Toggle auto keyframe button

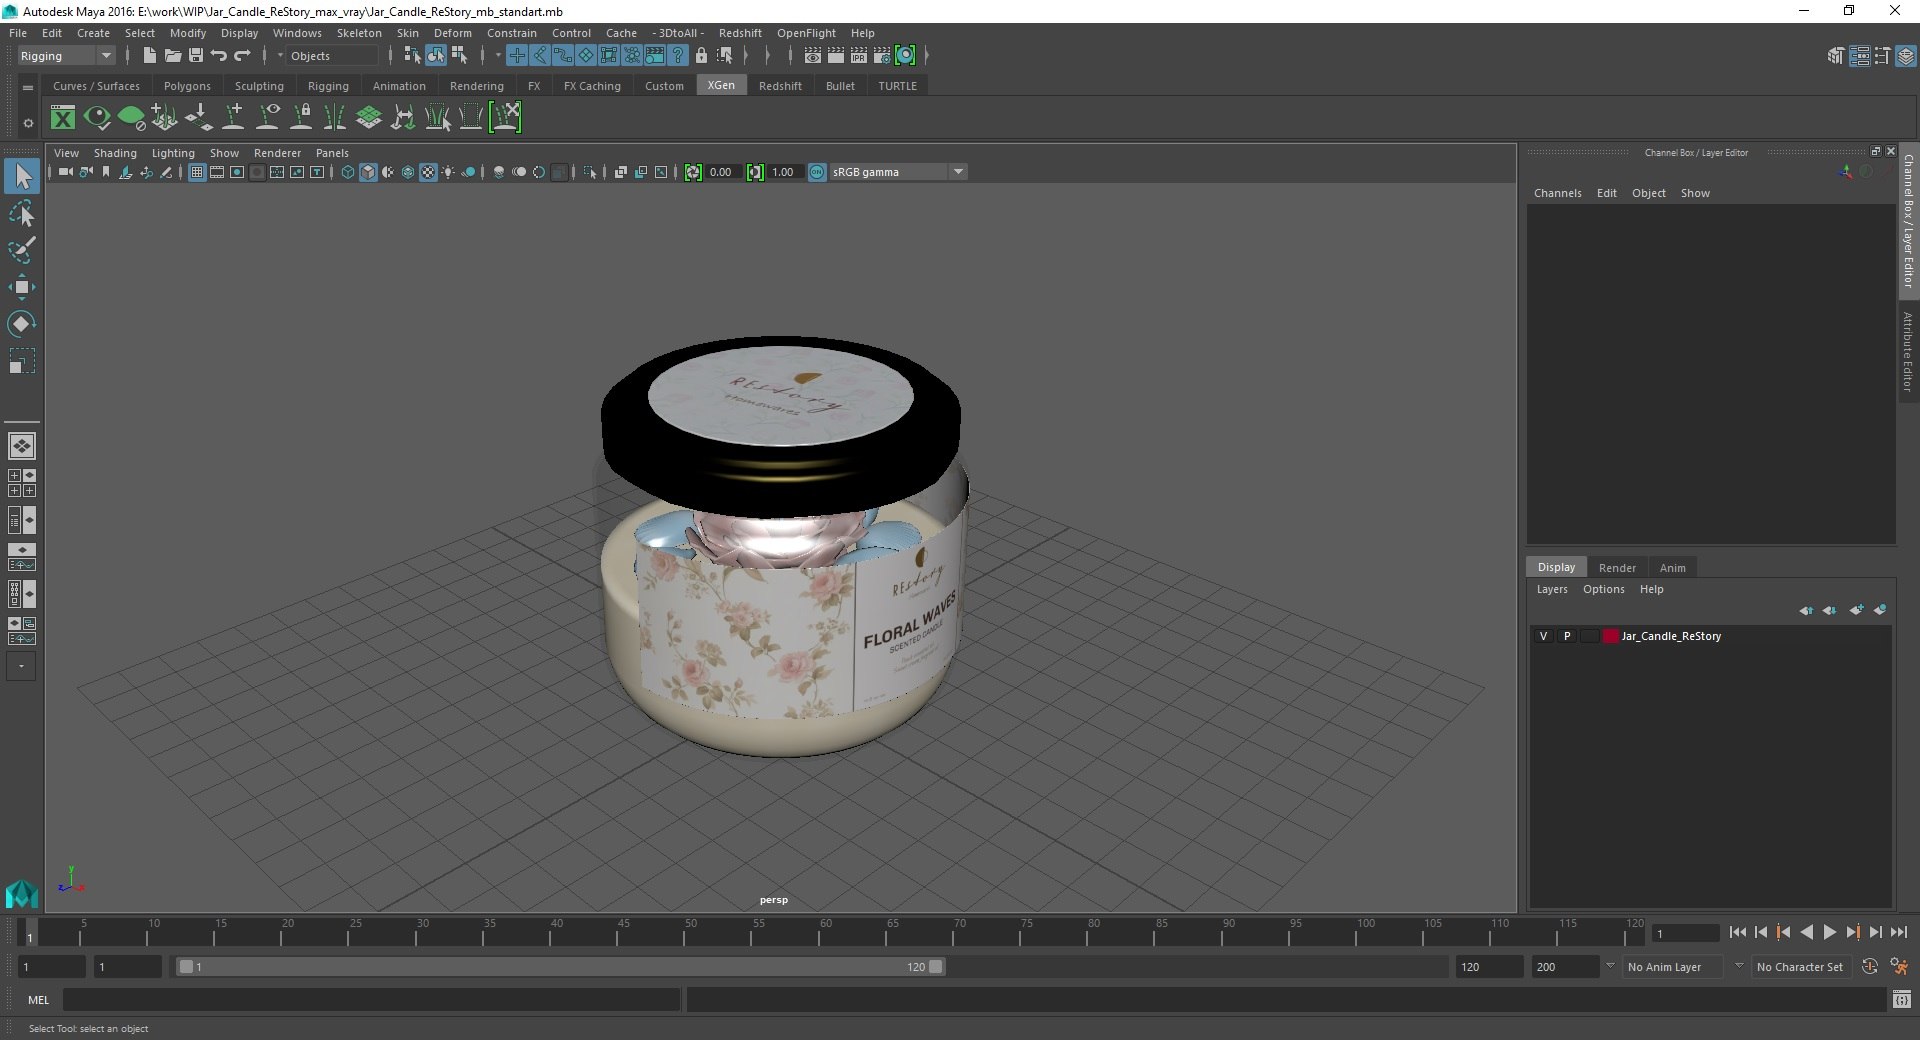coord(1869,967)
